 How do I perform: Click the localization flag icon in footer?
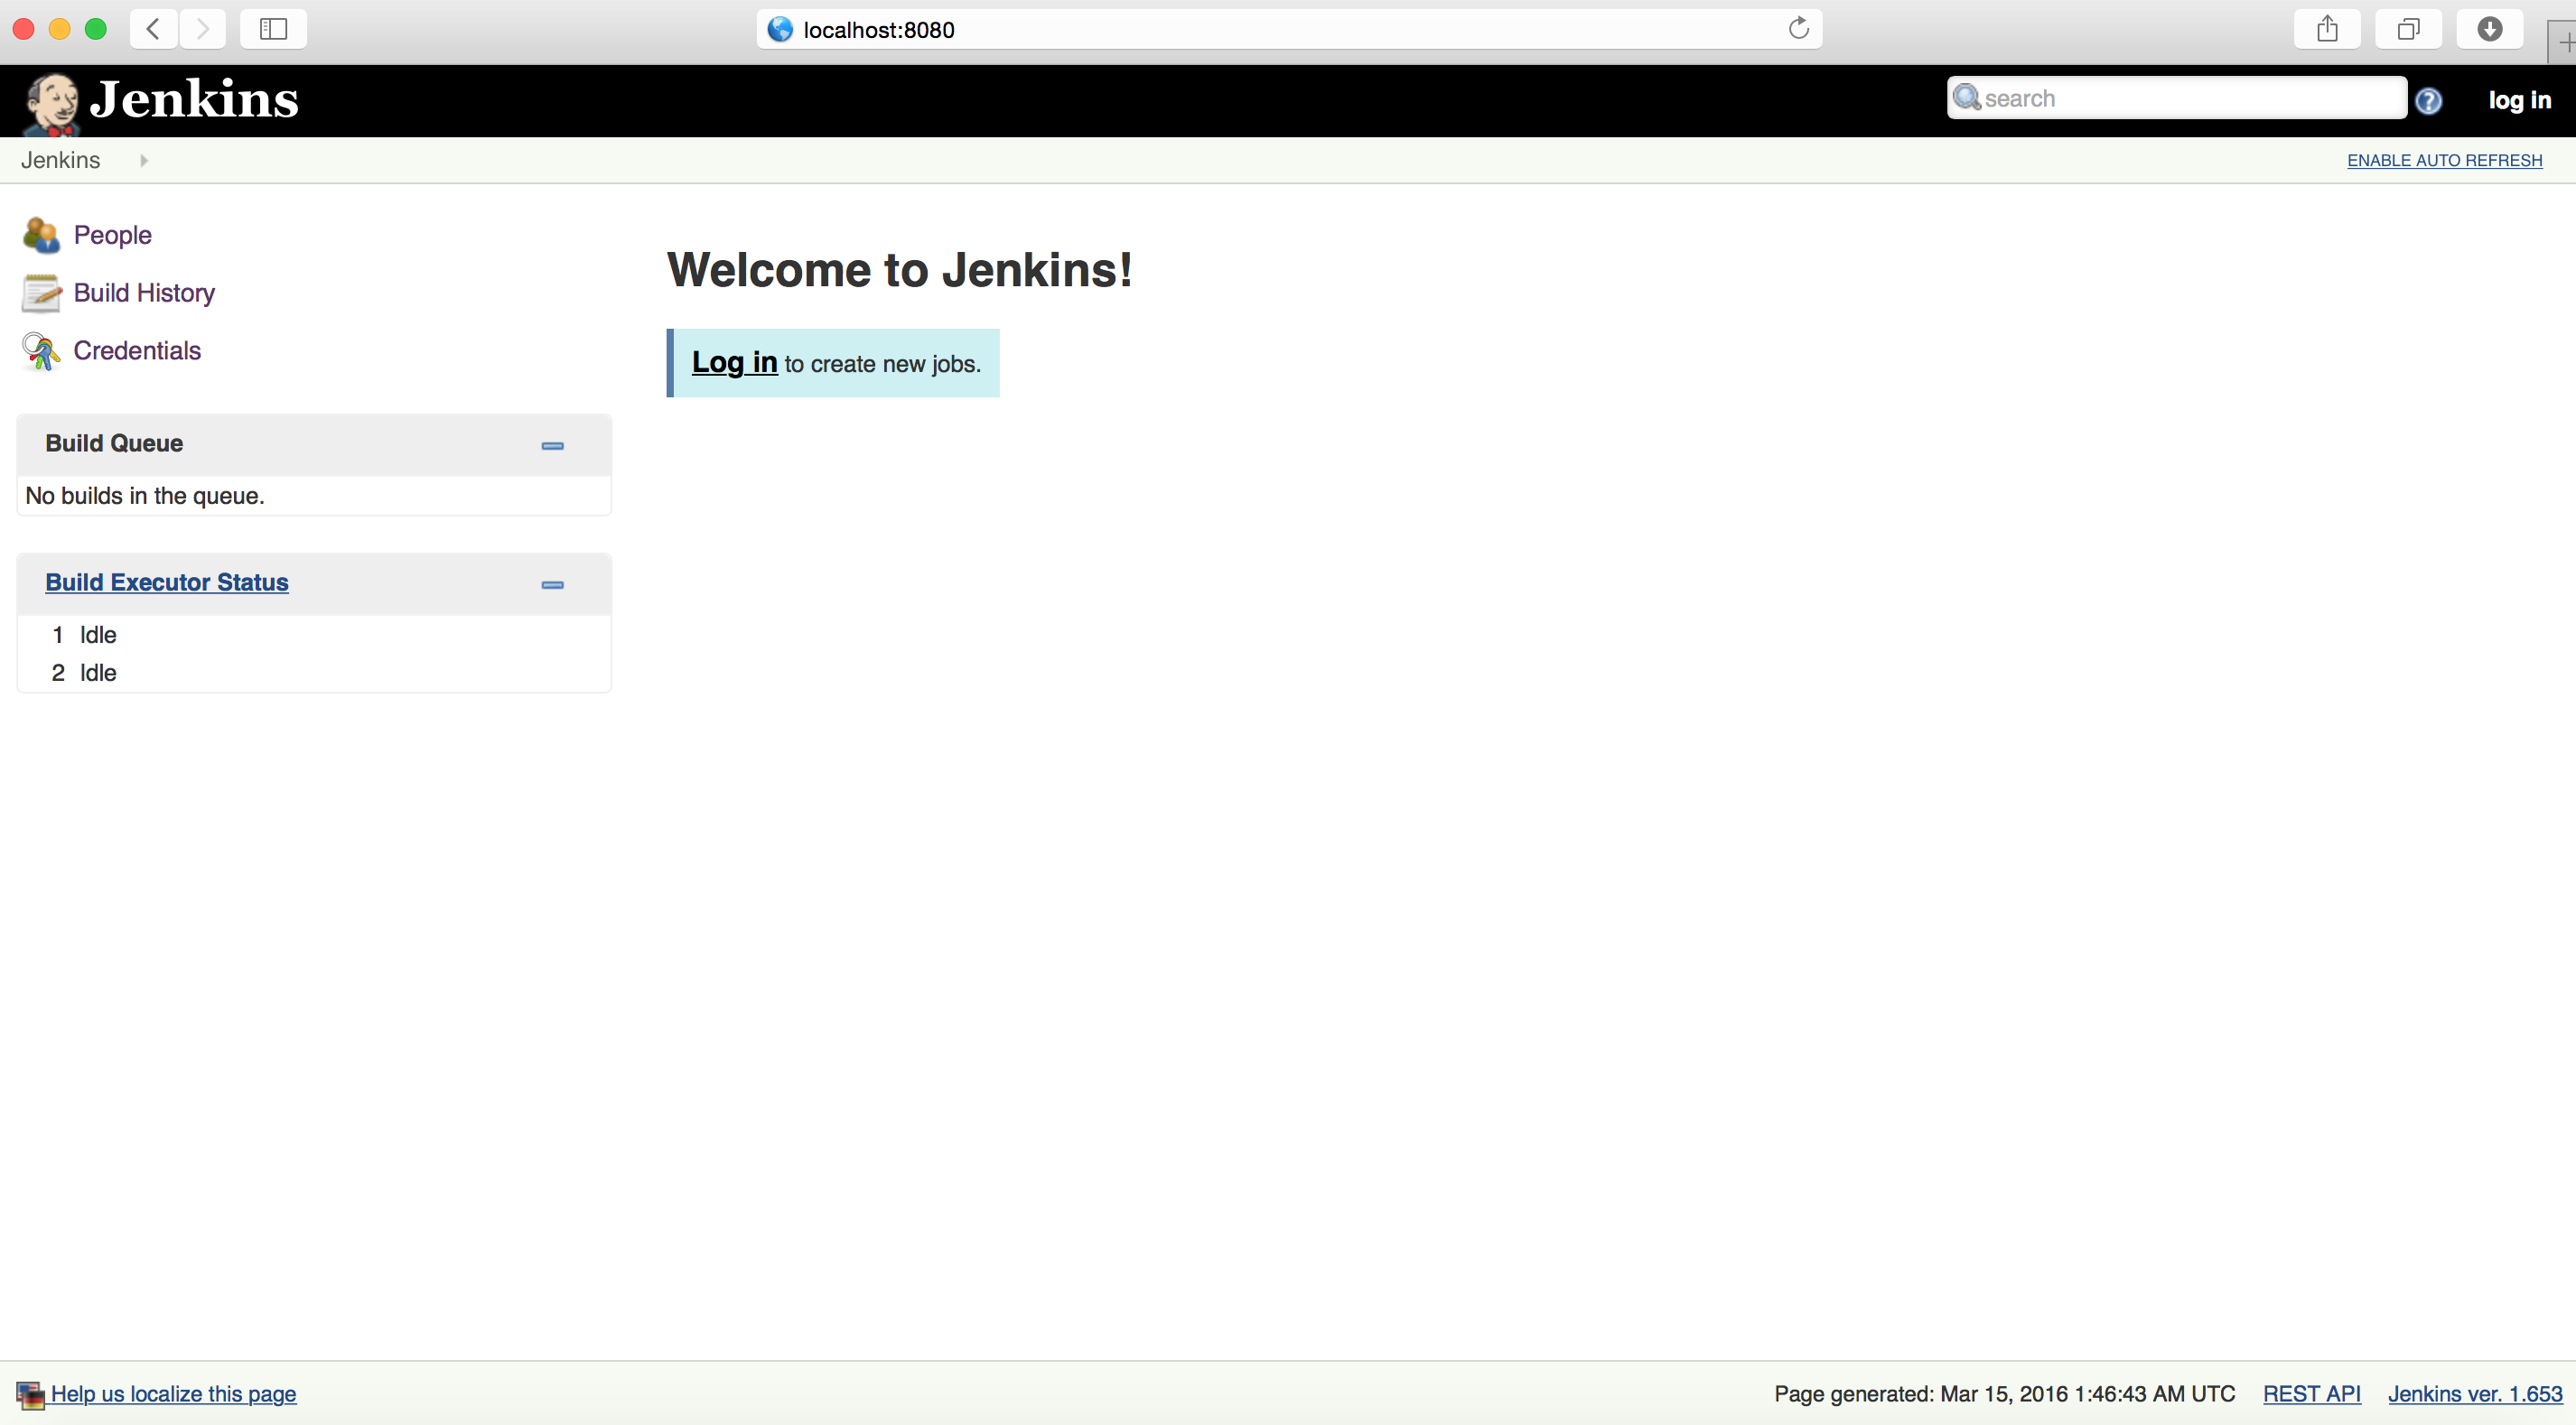[30, 1394]
